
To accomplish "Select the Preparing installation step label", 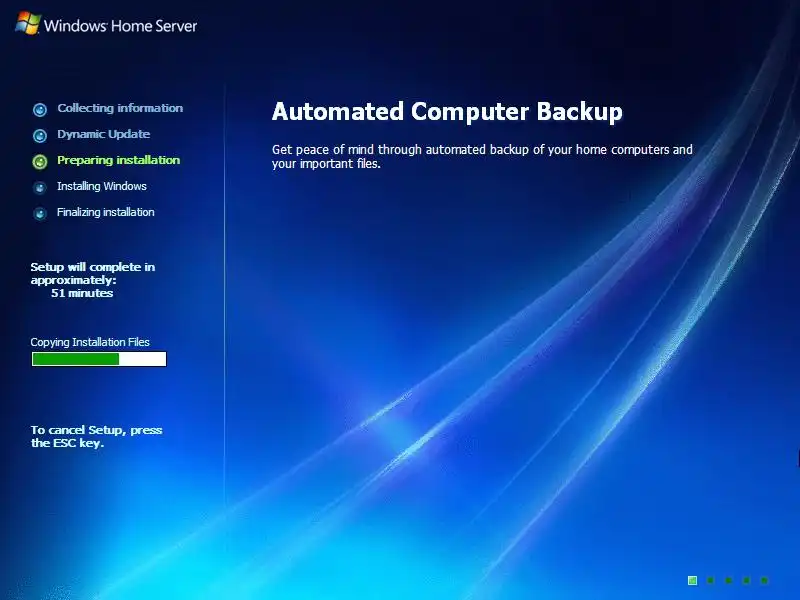I will [118, 160].
